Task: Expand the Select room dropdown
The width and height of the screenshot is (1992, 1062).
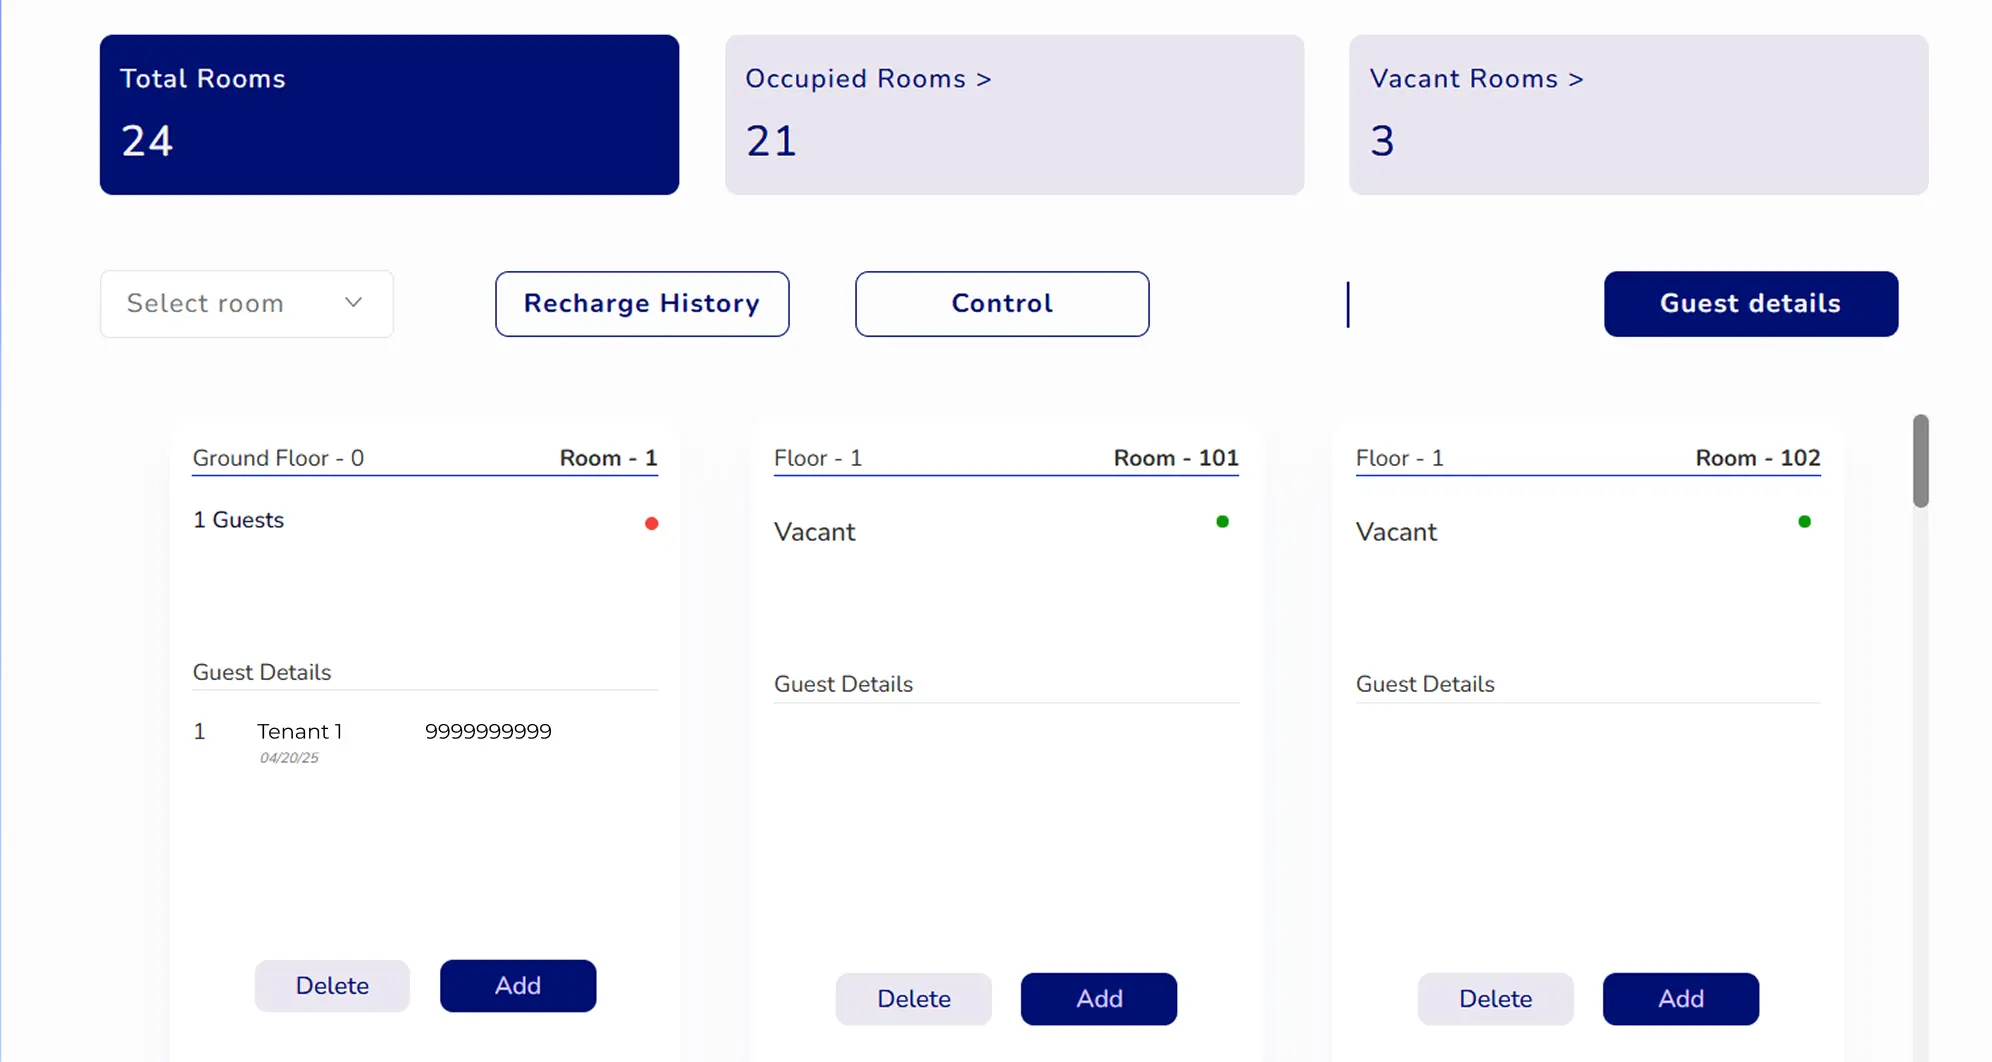Action: 246,304
